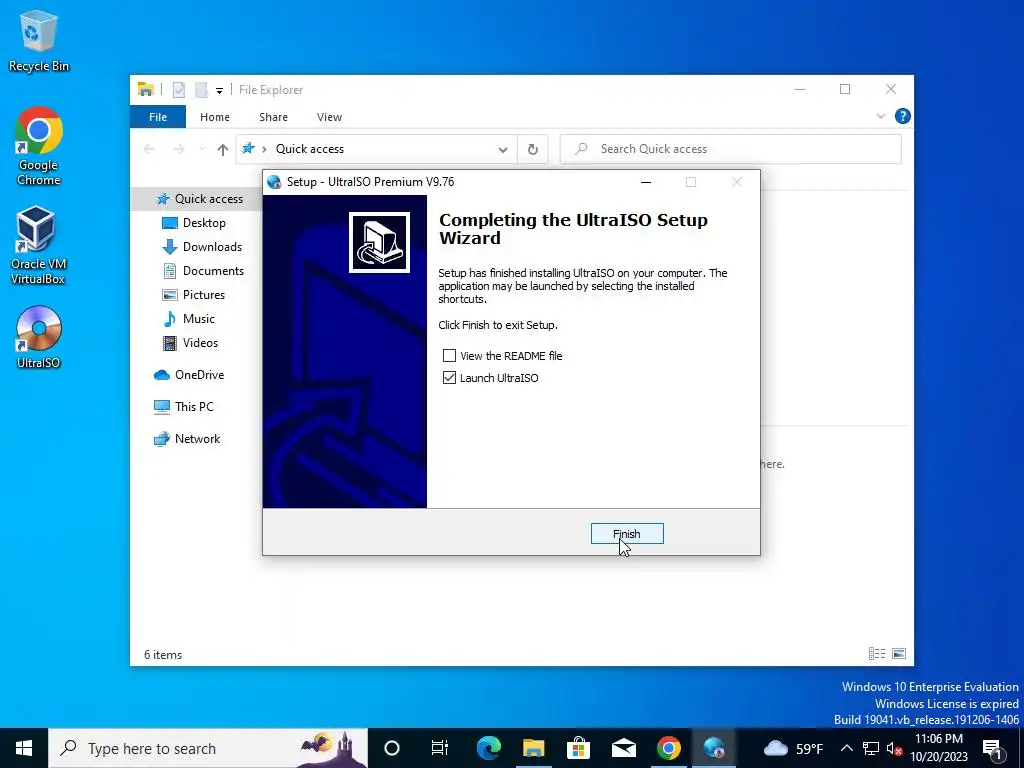Open the network icon in system tray
1024x768 pixels.
[x=871, y=748]
